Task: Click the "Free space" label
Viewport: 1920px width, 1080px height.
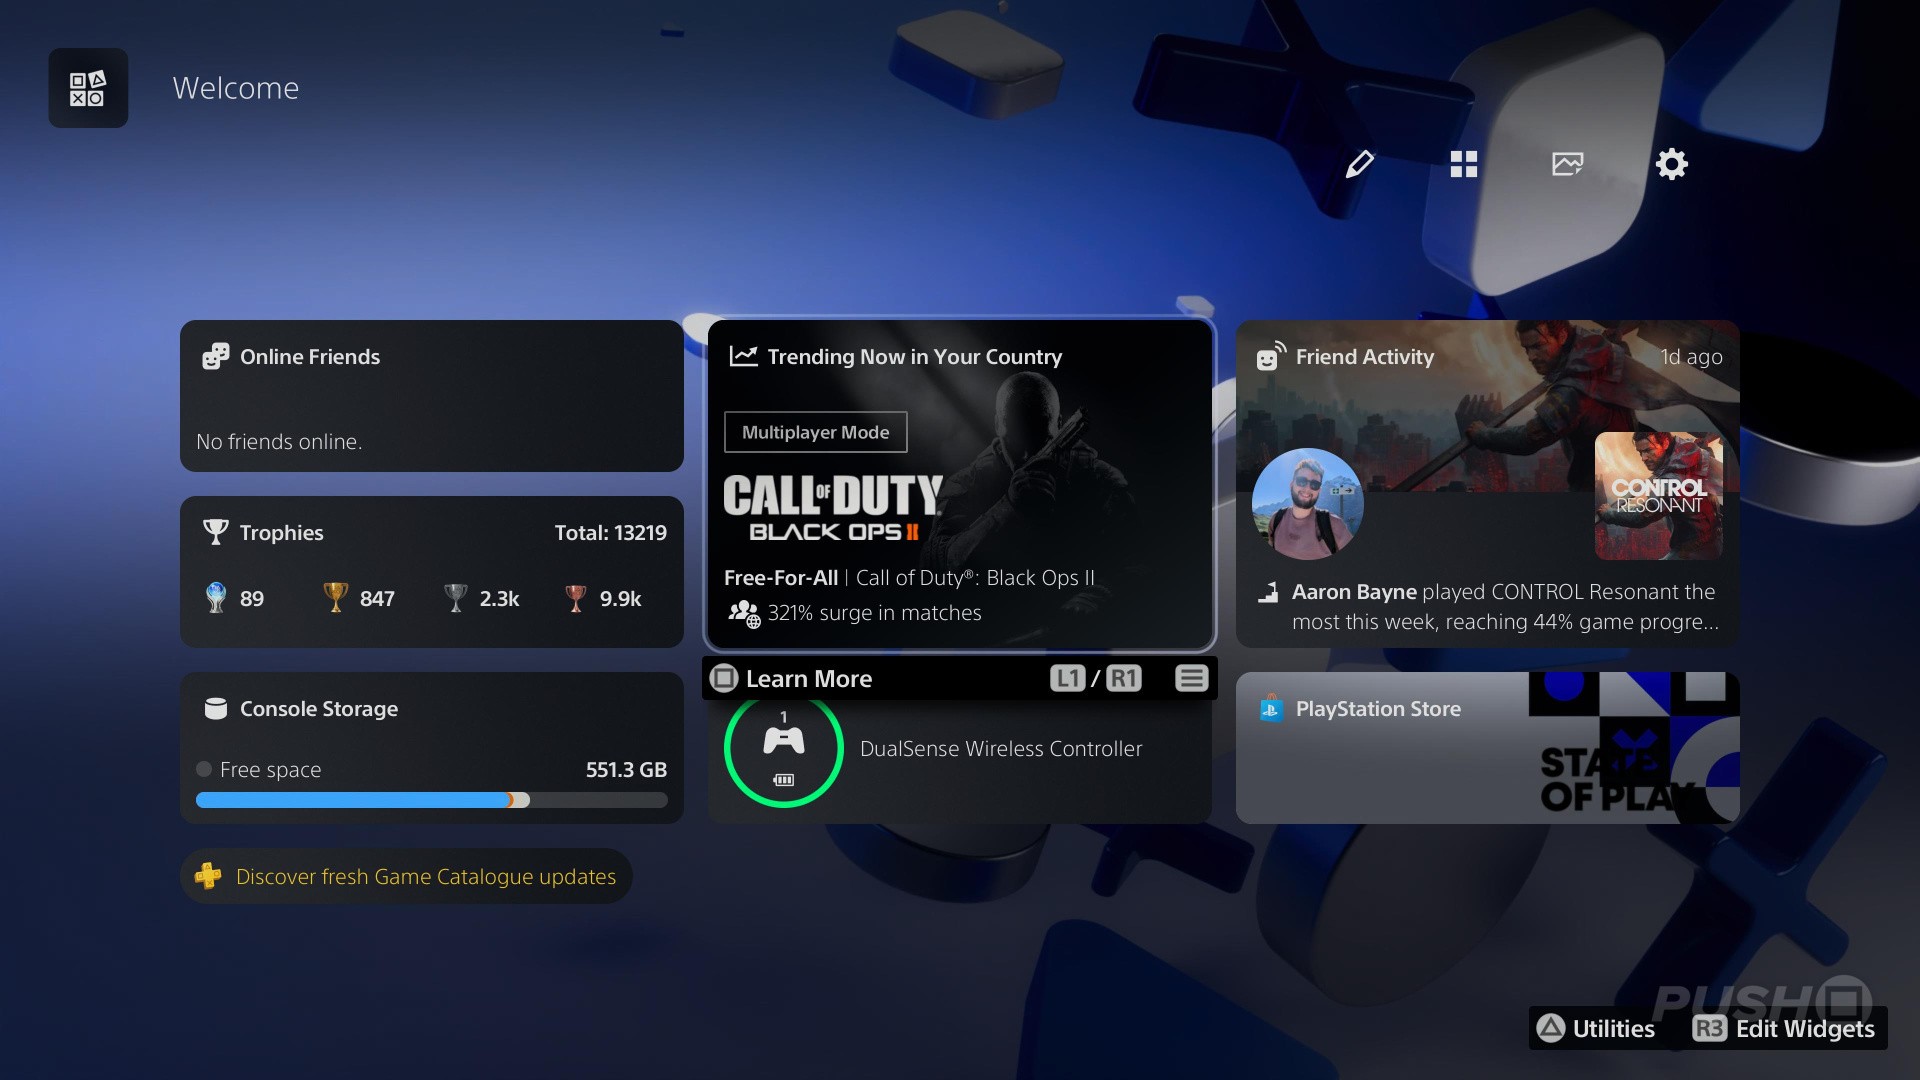Action: click(271, 770)
